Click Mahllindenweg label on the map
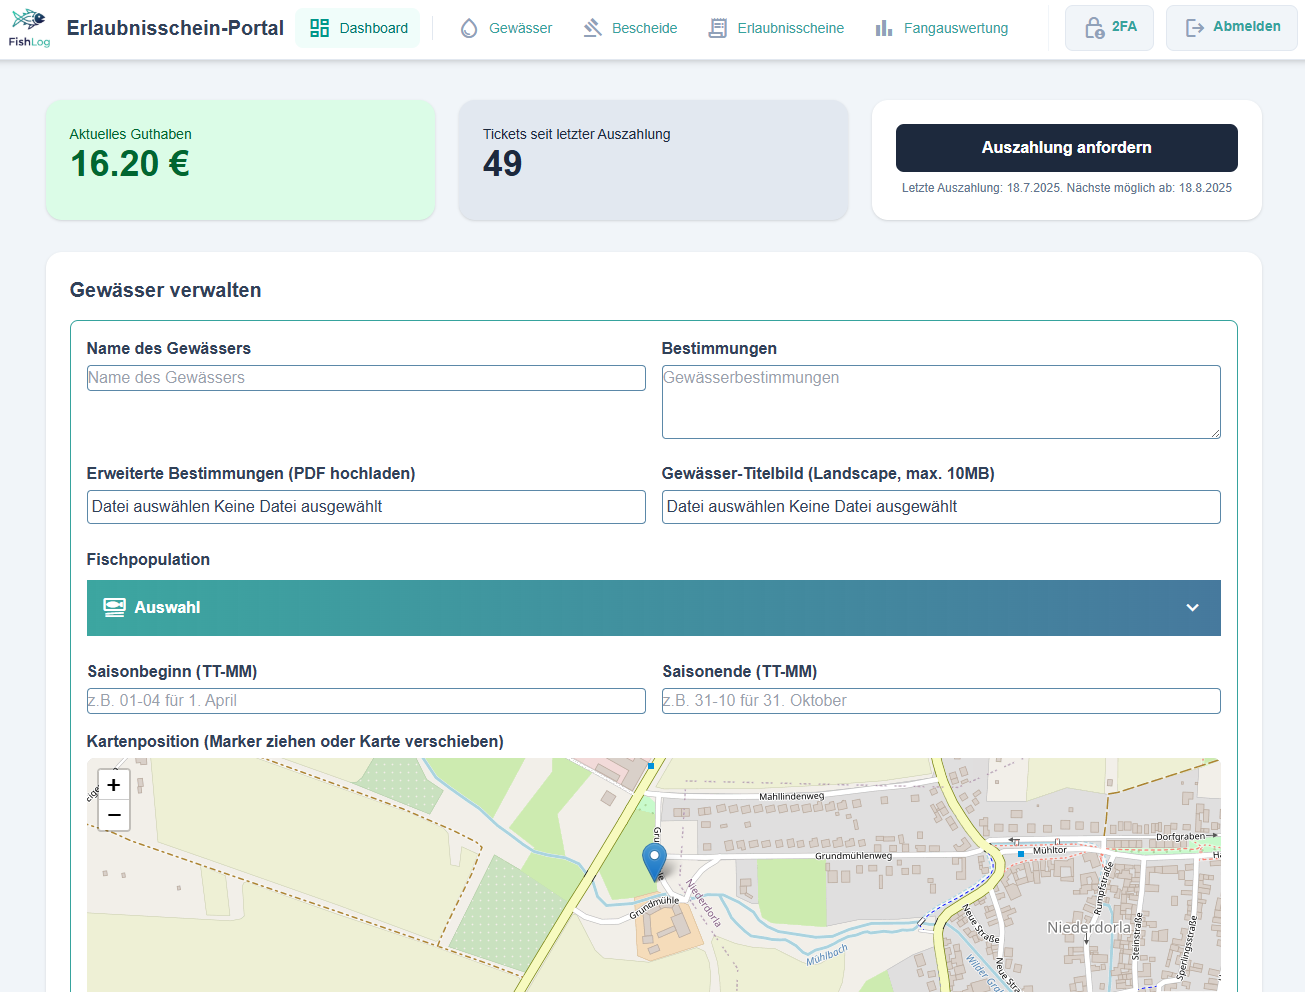 point(792,796)
